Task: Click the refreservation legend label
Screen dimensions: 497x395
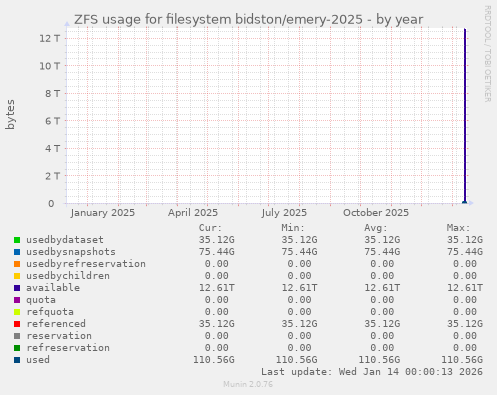Action: (68, 348)
